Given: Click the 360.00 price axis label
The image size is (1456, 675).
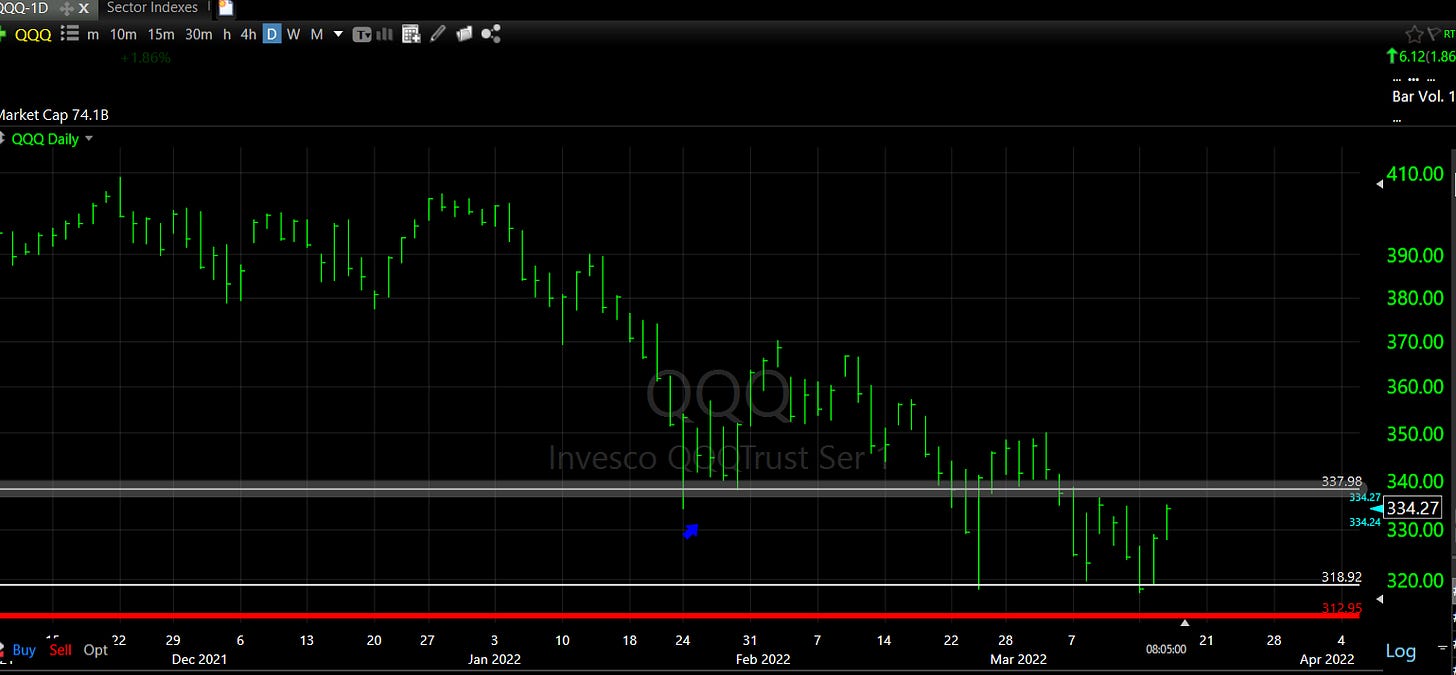Looking at the screenshot, I should tap(1416, 386).
